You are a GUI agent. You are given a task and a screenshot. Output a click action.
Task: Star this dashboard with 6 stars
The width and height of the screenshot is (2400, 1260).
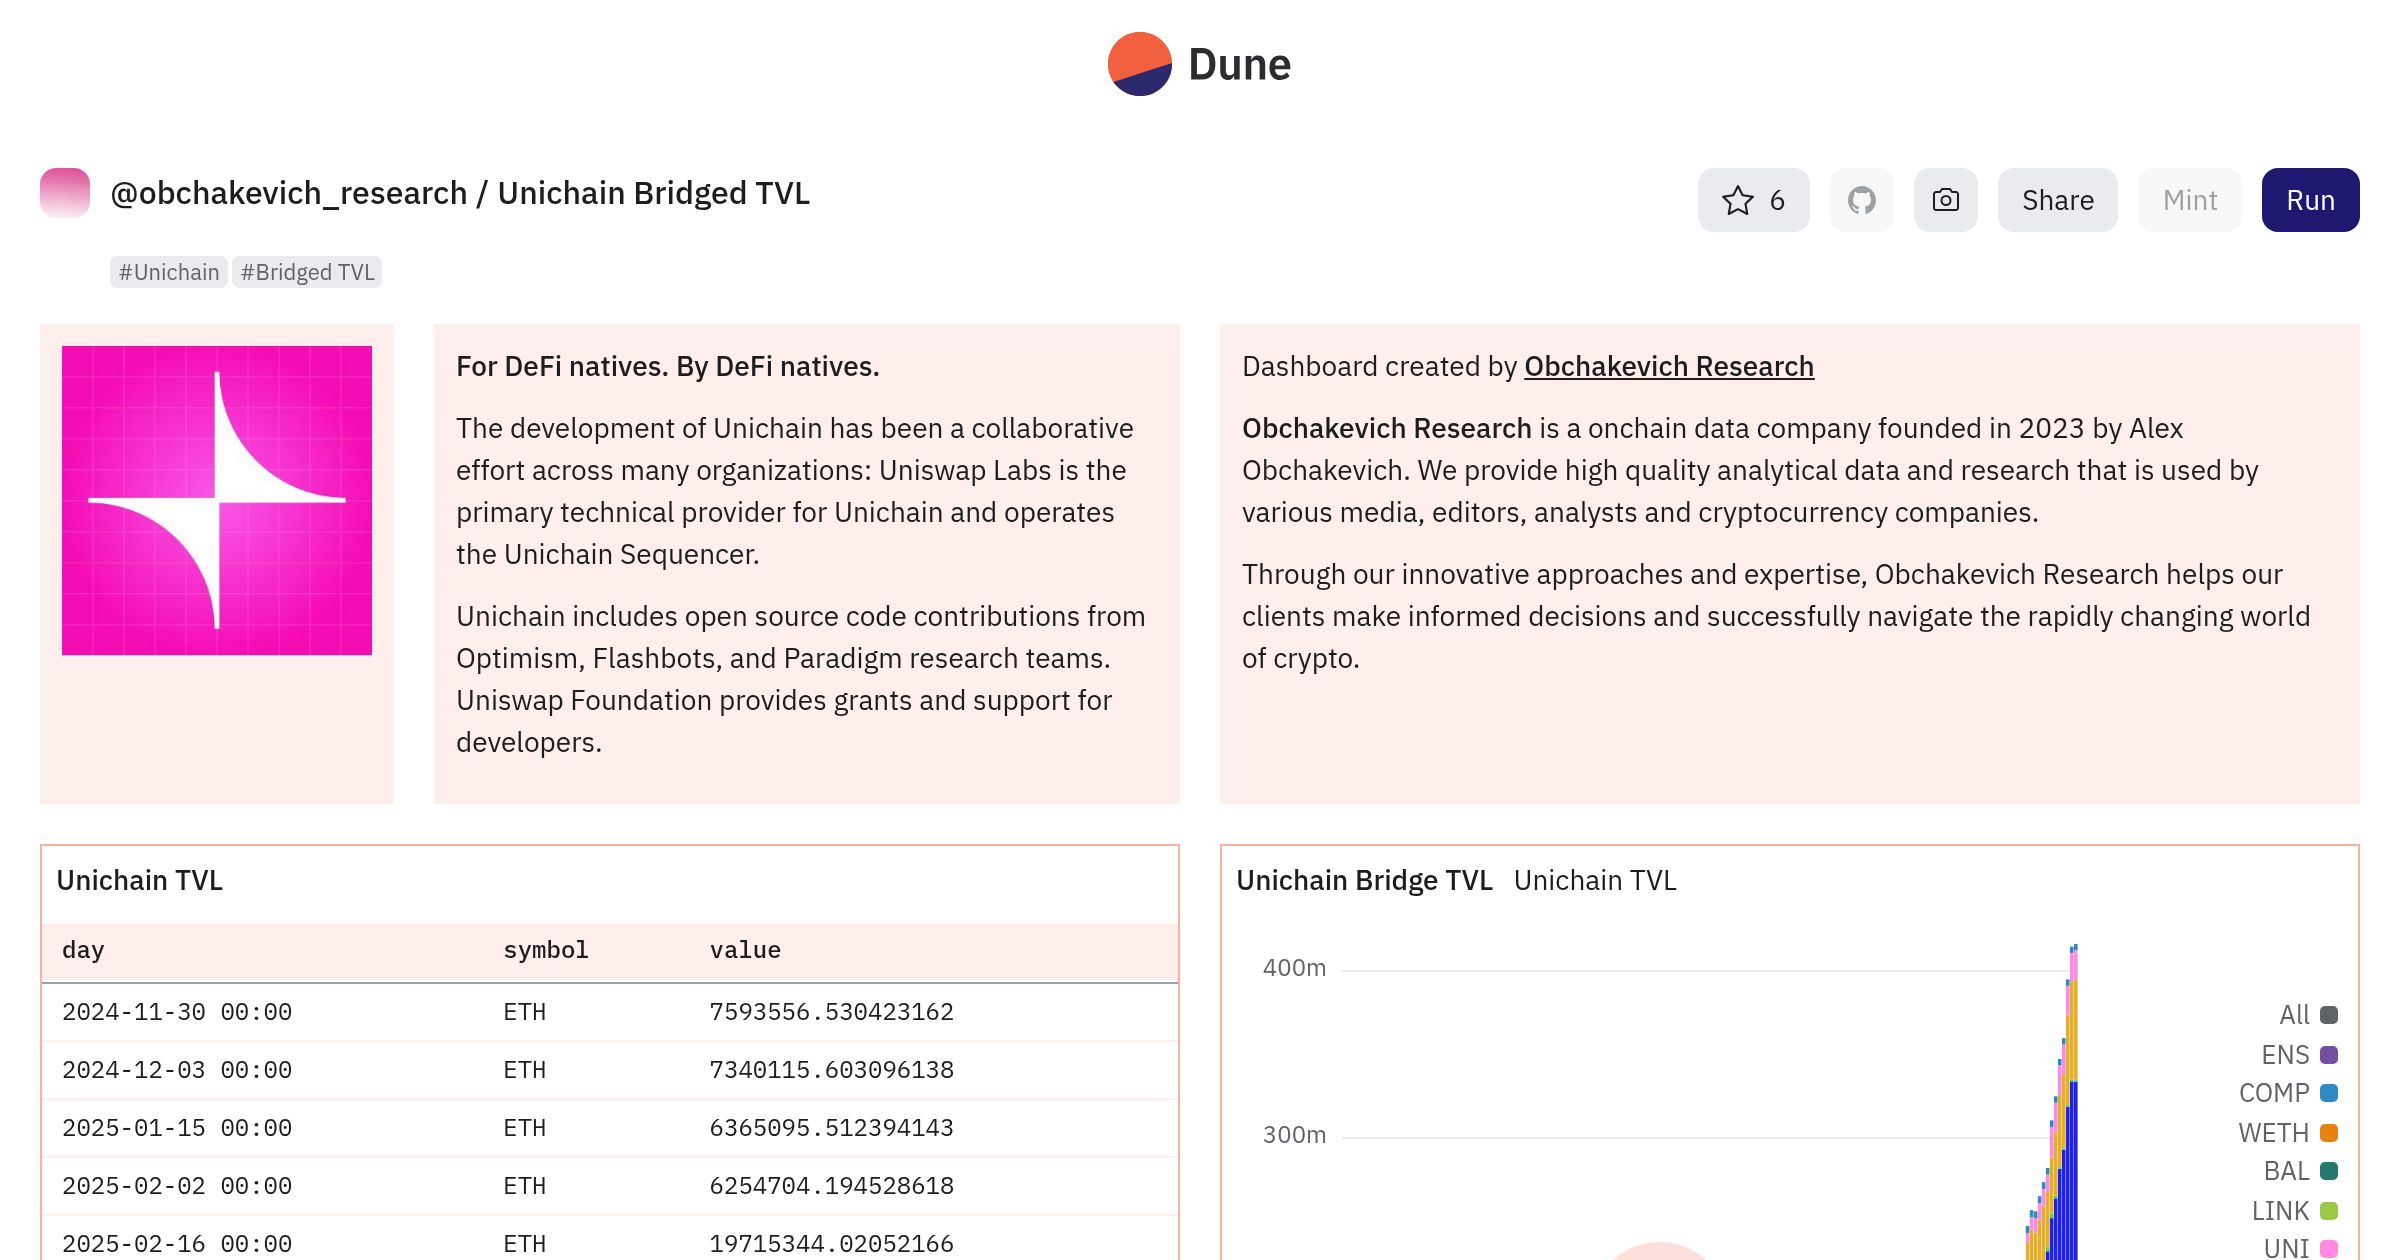[1753, 200]
